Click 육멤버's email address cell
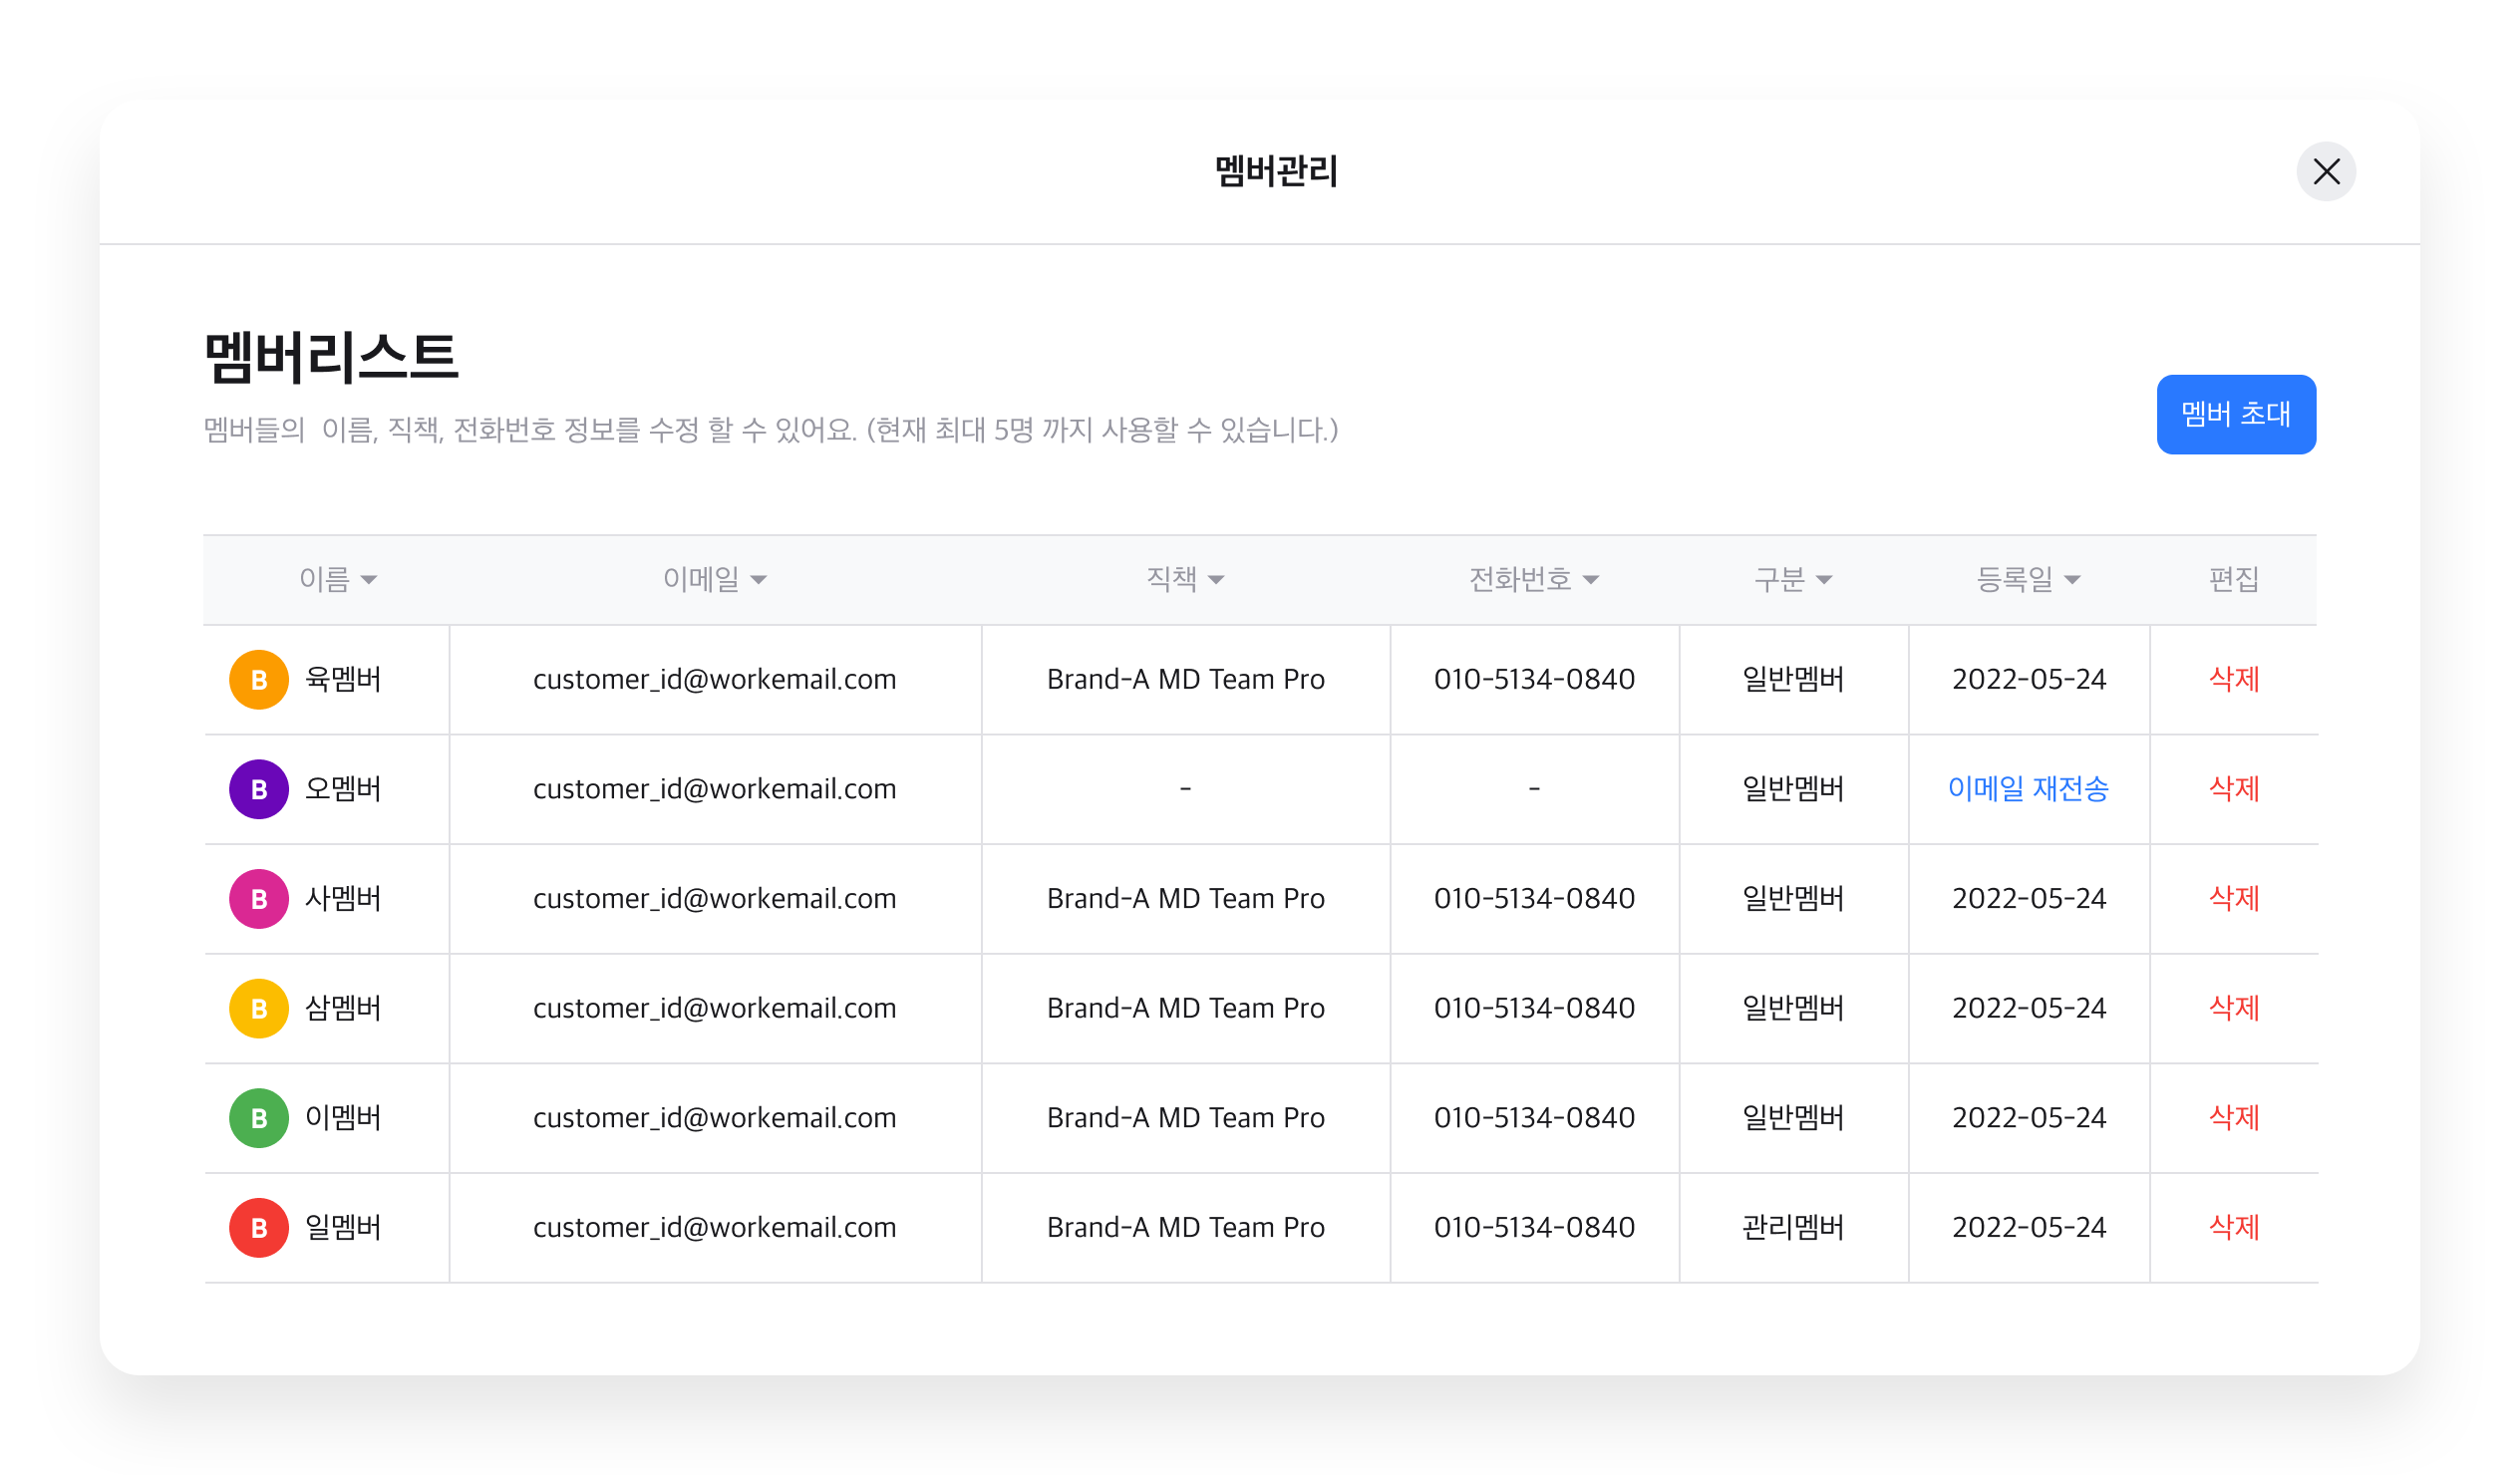2520x1475 pixels. point(715,679)
